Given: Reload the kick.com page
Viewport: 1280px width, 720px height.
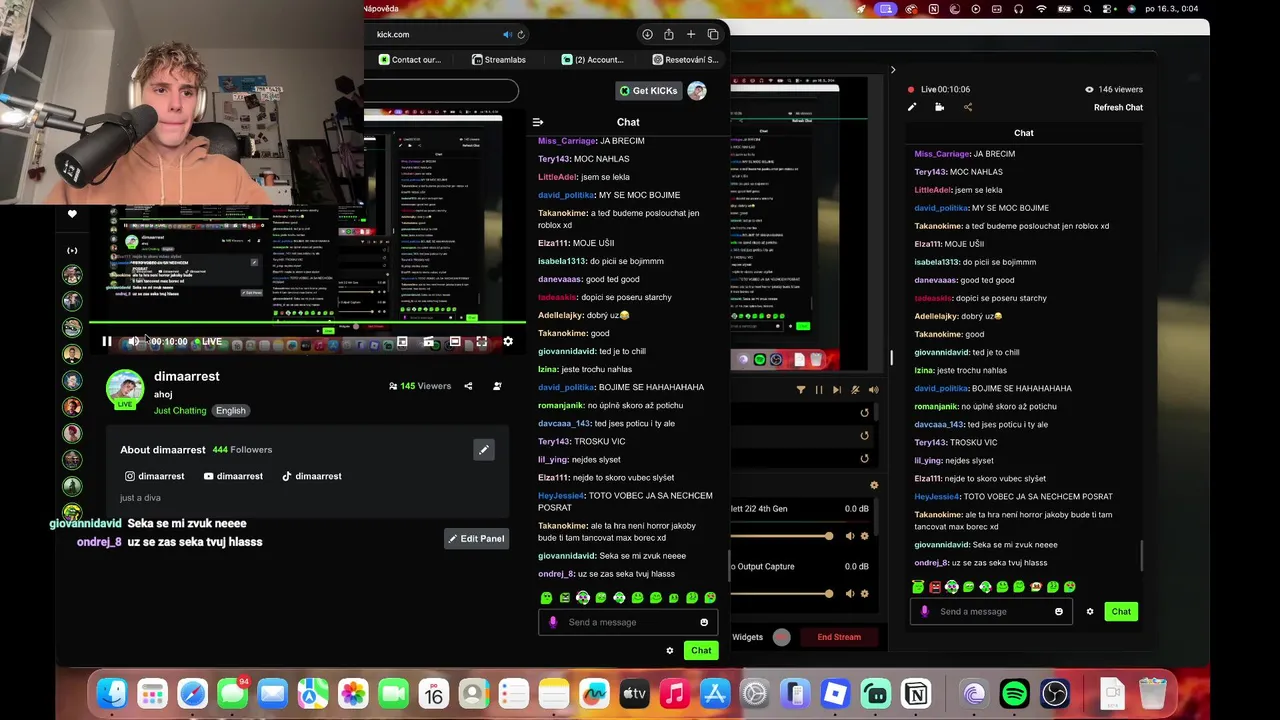Looking at the screenshot, I should click(x=521, y=35).
